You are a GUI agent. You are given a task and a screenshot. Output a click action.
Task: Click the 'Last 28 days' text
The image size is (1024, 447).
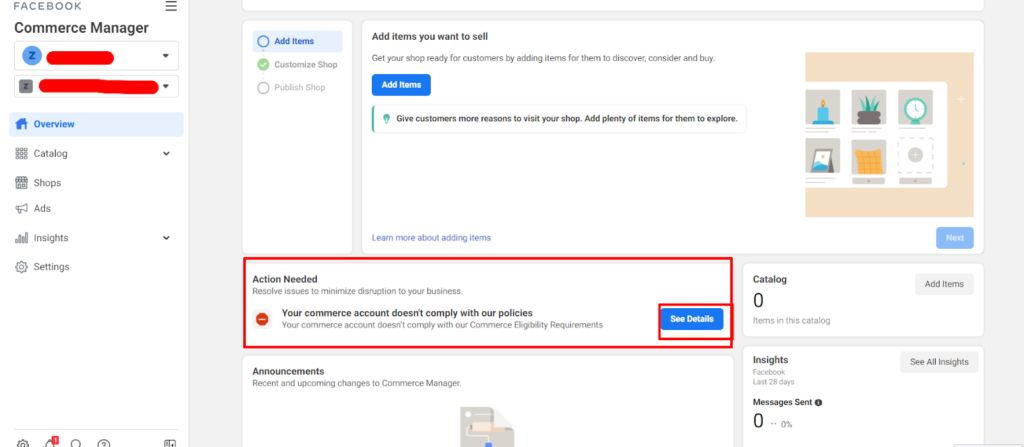tap(773, 382)
